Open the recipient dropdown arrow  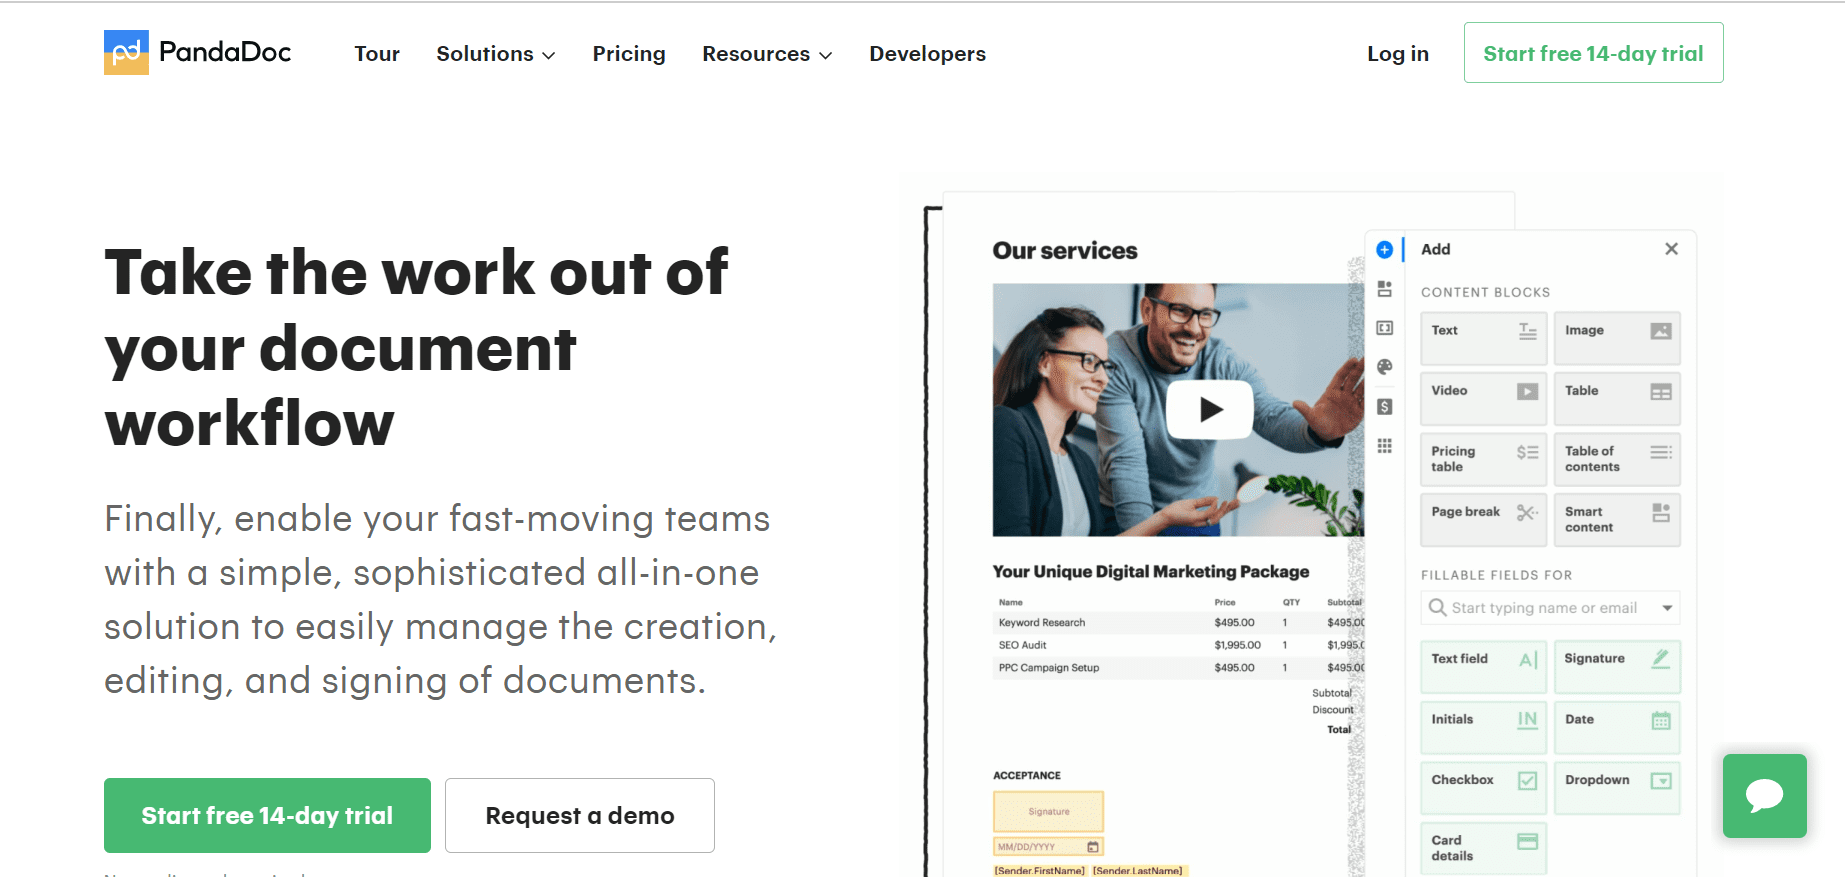1667,608
